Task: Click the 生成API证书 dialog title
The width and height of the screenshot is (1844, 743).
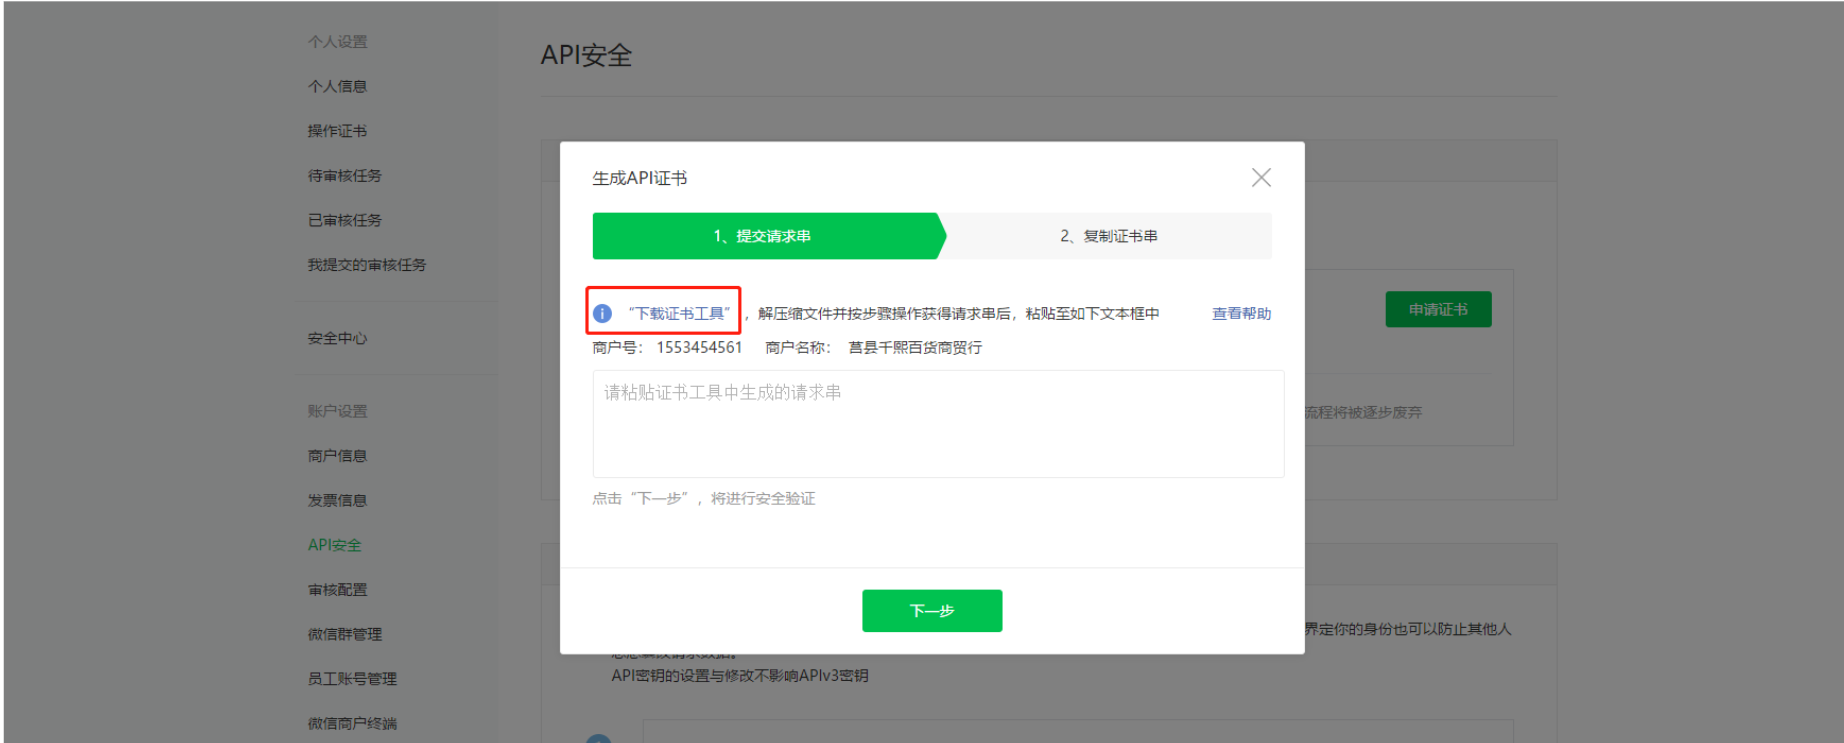Action: coord(639,178)
